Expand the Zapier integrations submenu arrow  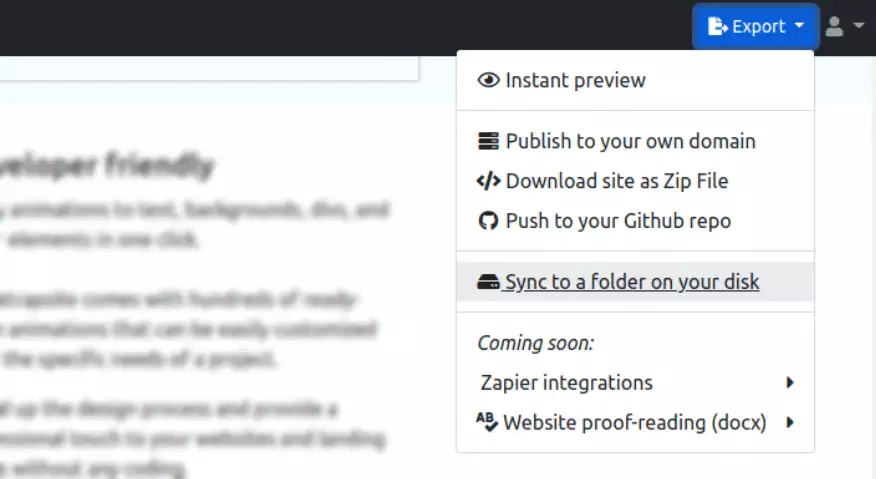790,383
